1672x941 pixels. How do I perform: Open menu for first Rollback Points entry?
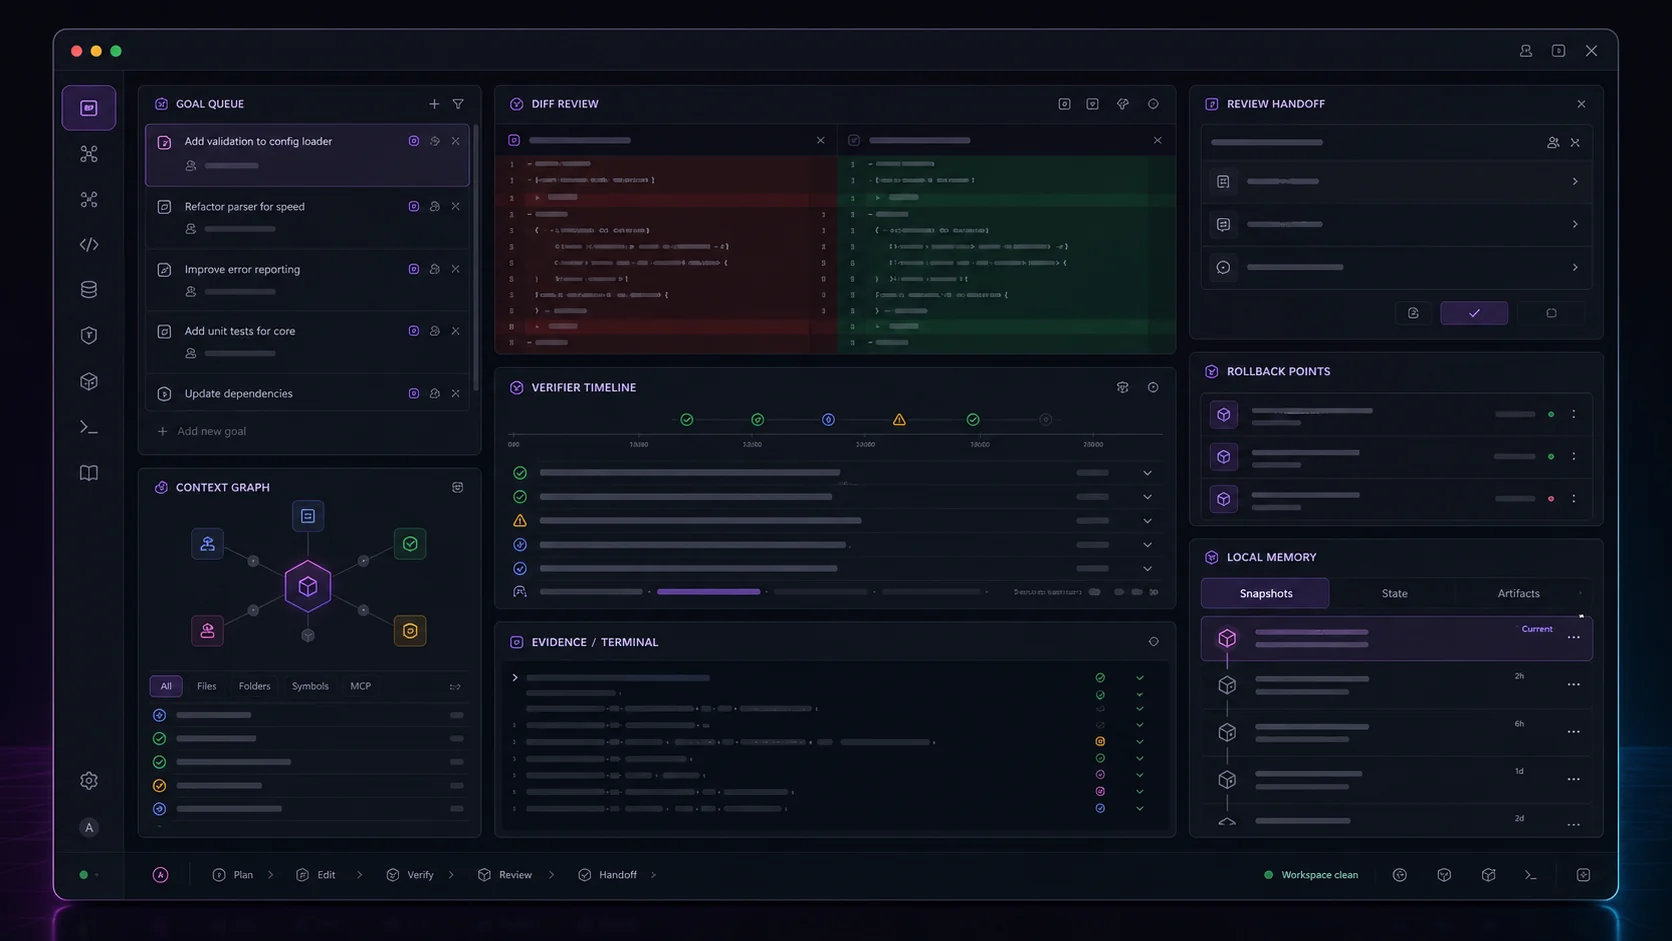point(1574,415)
